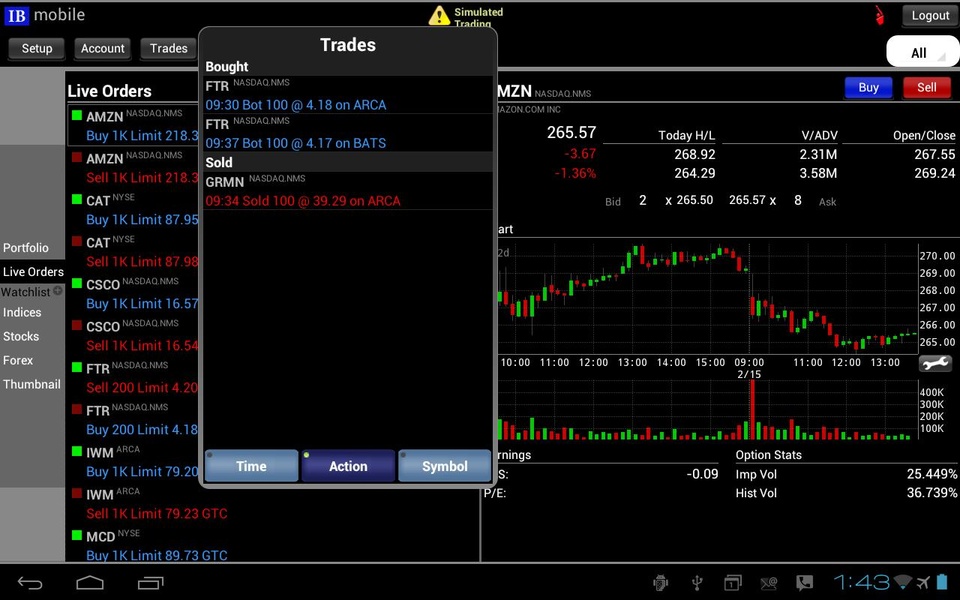Tap the Imp Vol value 25.449%
The width and height of the screenshot is (960, 600).
point(932,474)
